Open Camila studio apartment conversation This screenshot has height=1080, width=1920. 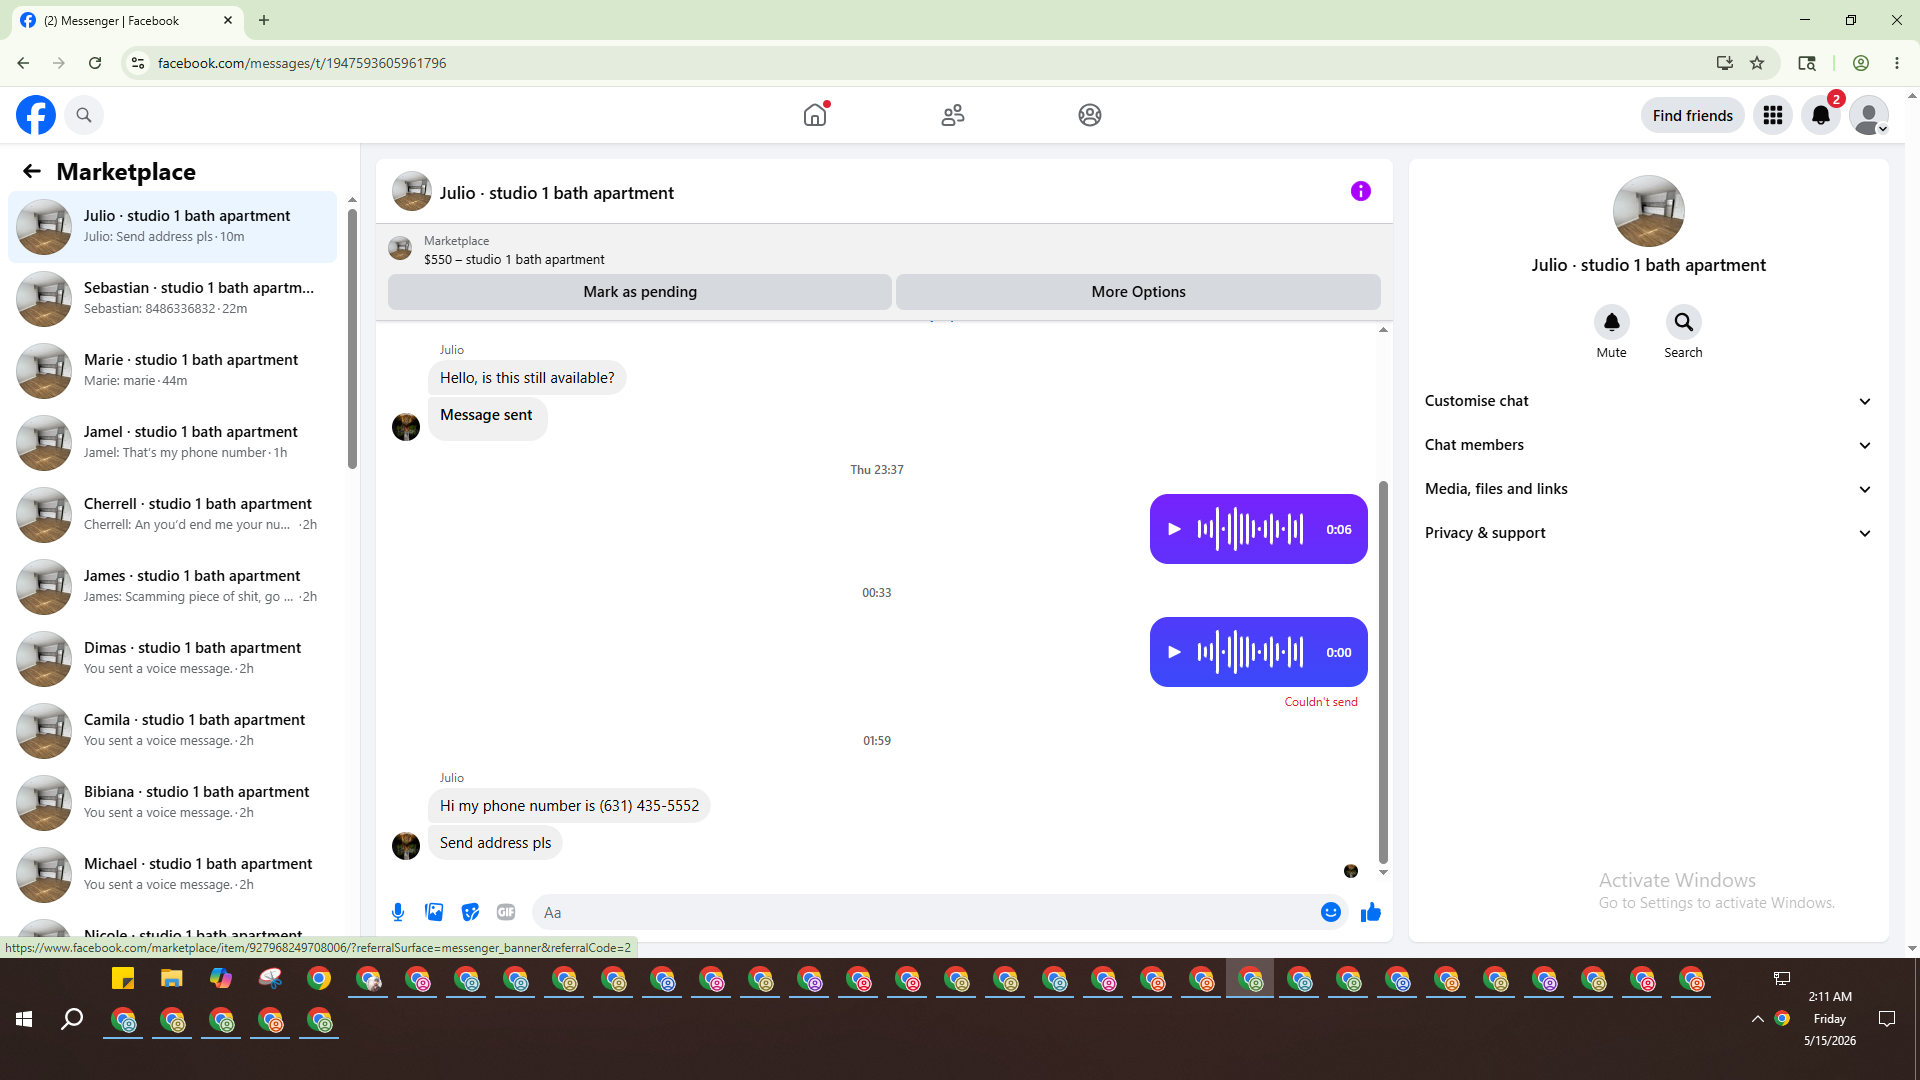(x=172, y=730)
